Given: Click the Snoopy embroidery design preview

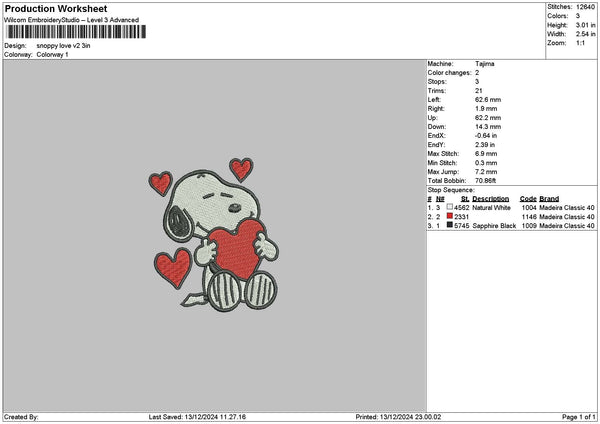Looking at the screenshot, I should point(214,234).
